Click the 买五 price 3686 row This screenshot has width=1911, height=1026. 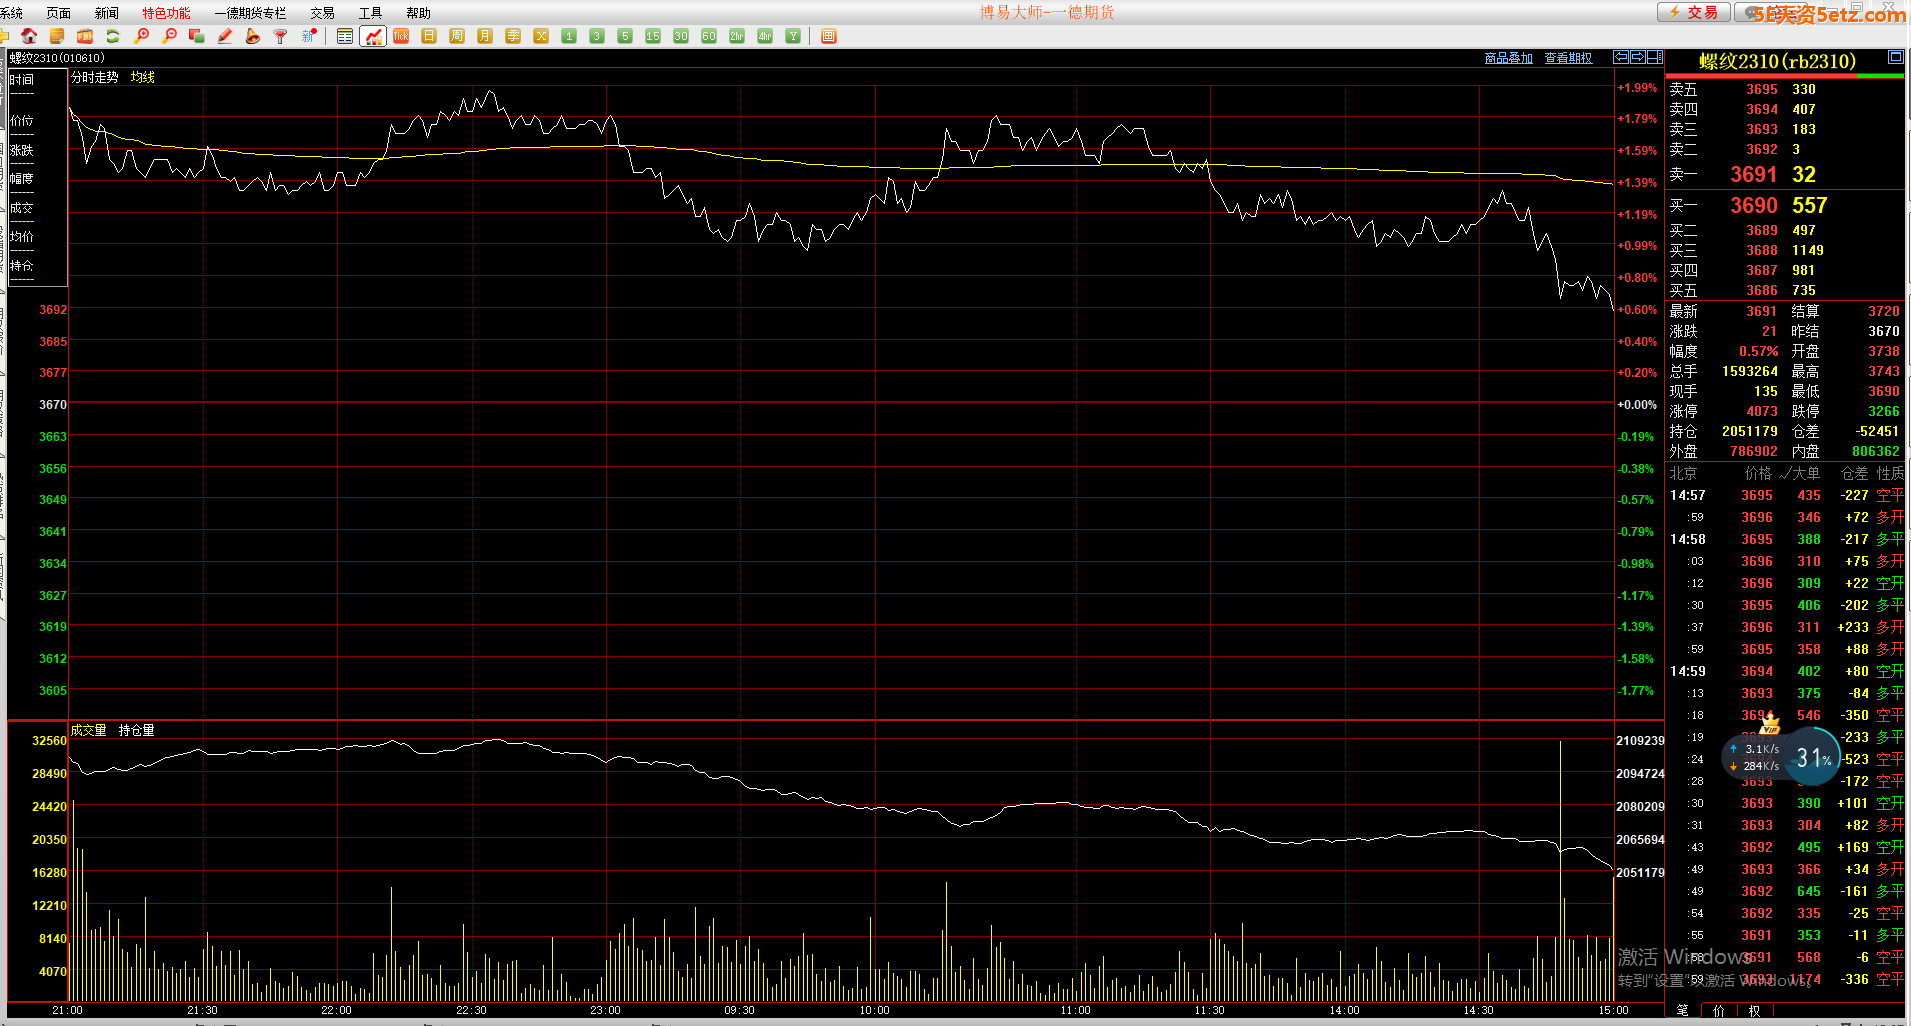click(x=1784, y=290)
